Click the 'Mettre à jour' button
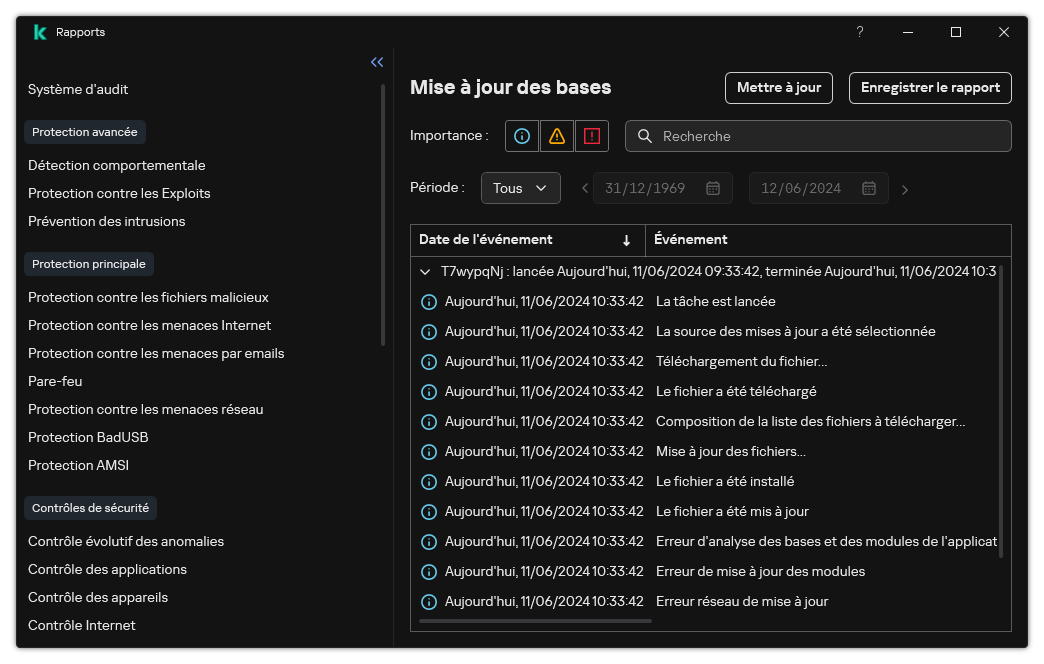Image resolution: width=1044 pixels, height=664 pixels. click(x=778, y=87)
